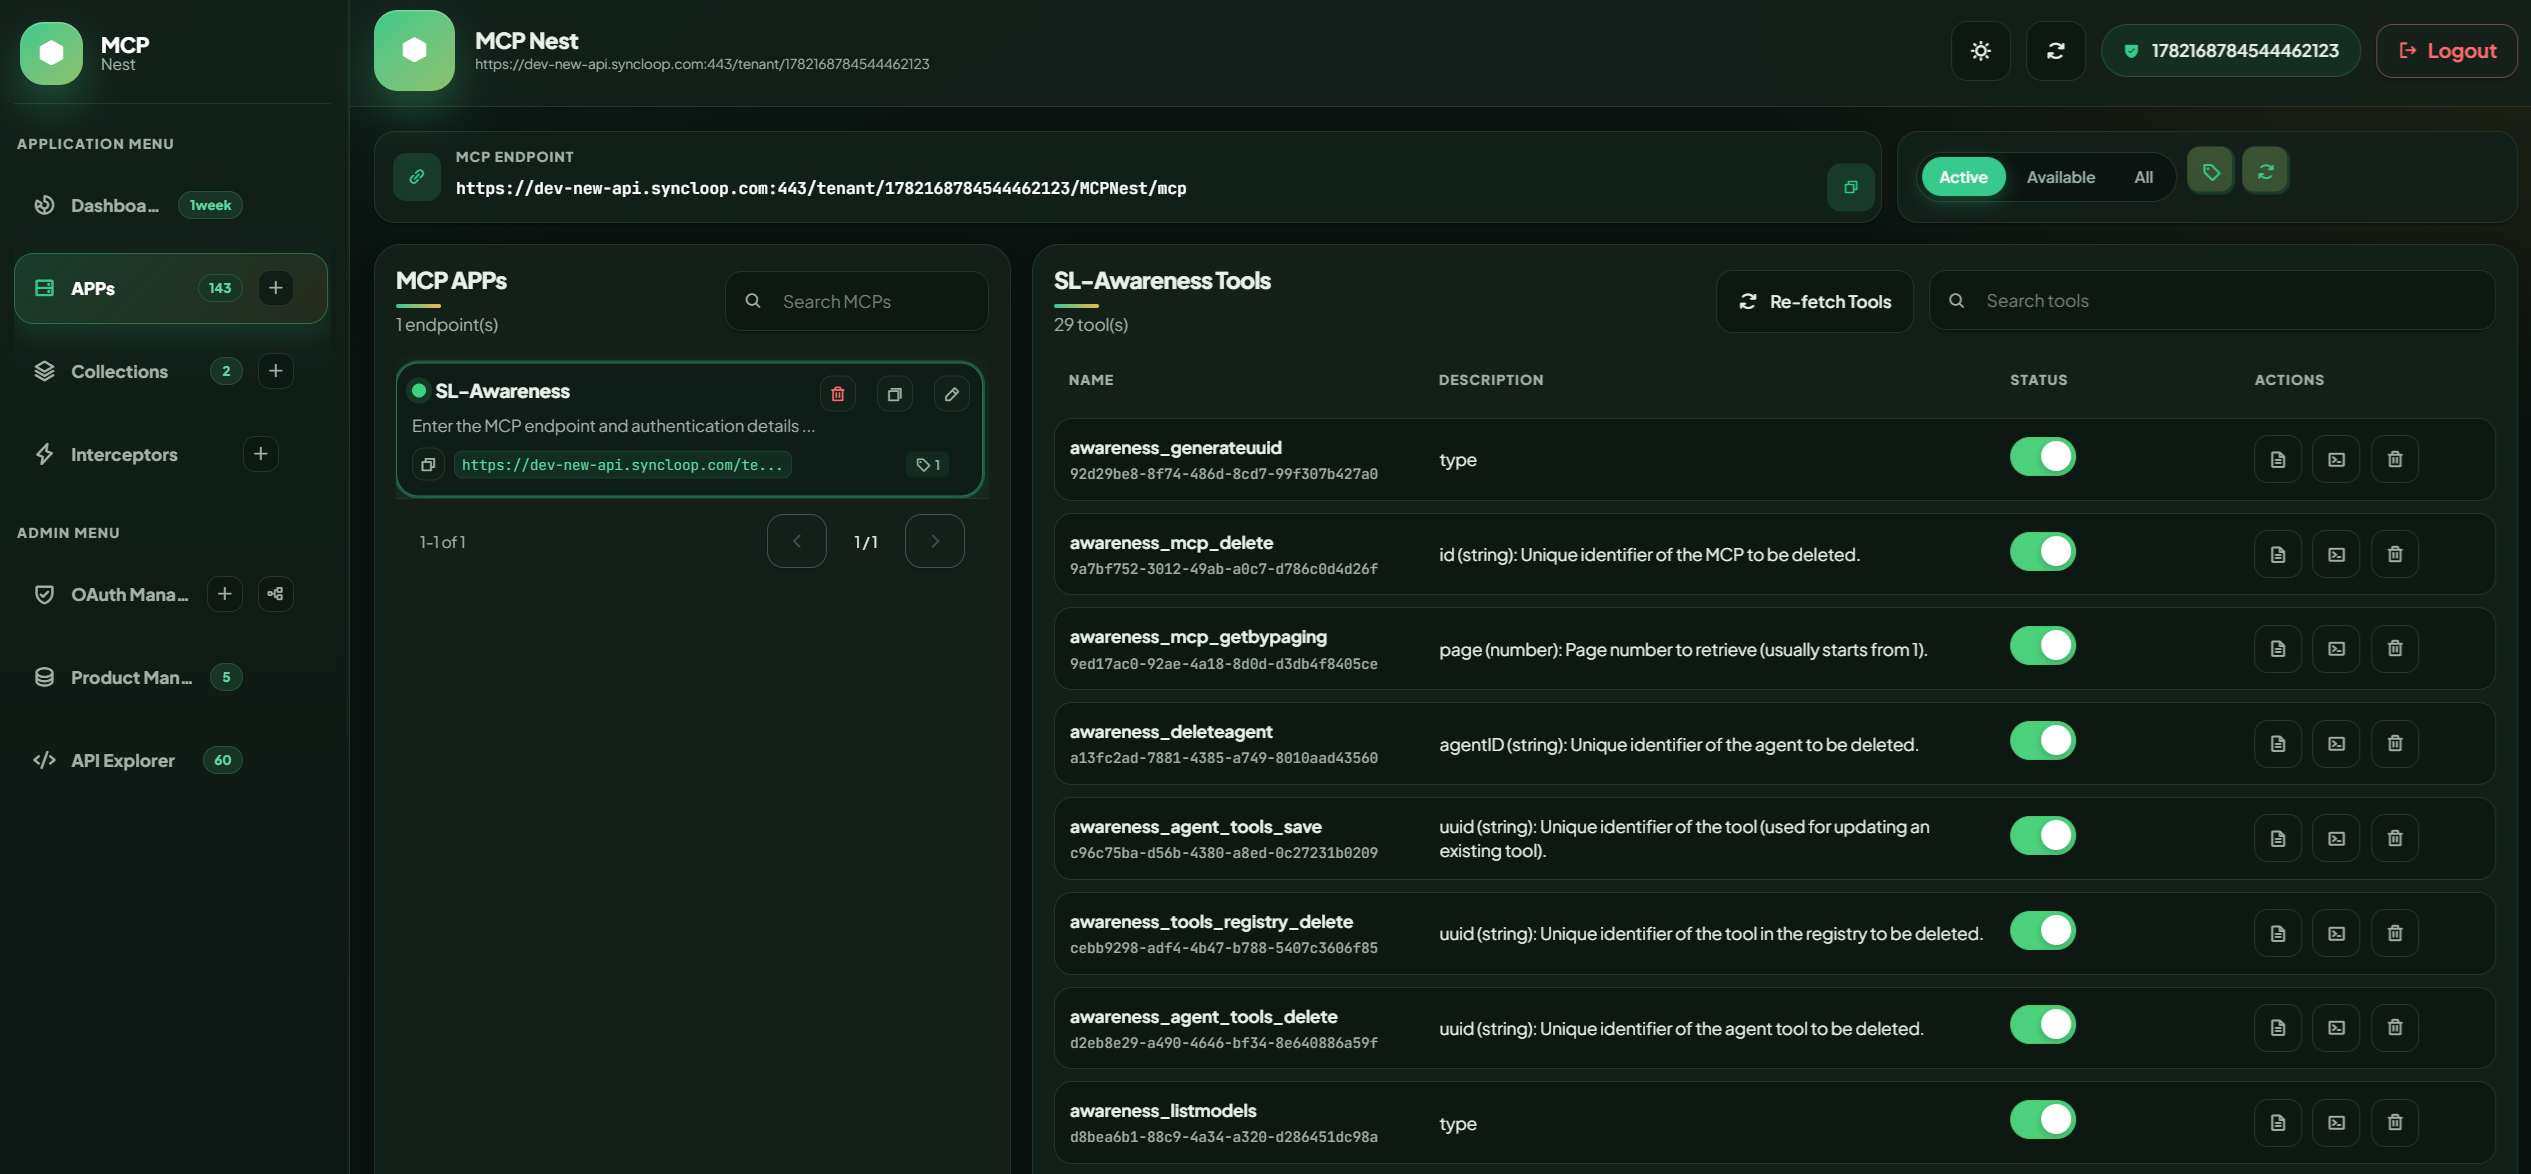Viewport: 2531px width, 1174px height.
Task: Open OAuth Manager connections graph icon
Action: [275, 594]
